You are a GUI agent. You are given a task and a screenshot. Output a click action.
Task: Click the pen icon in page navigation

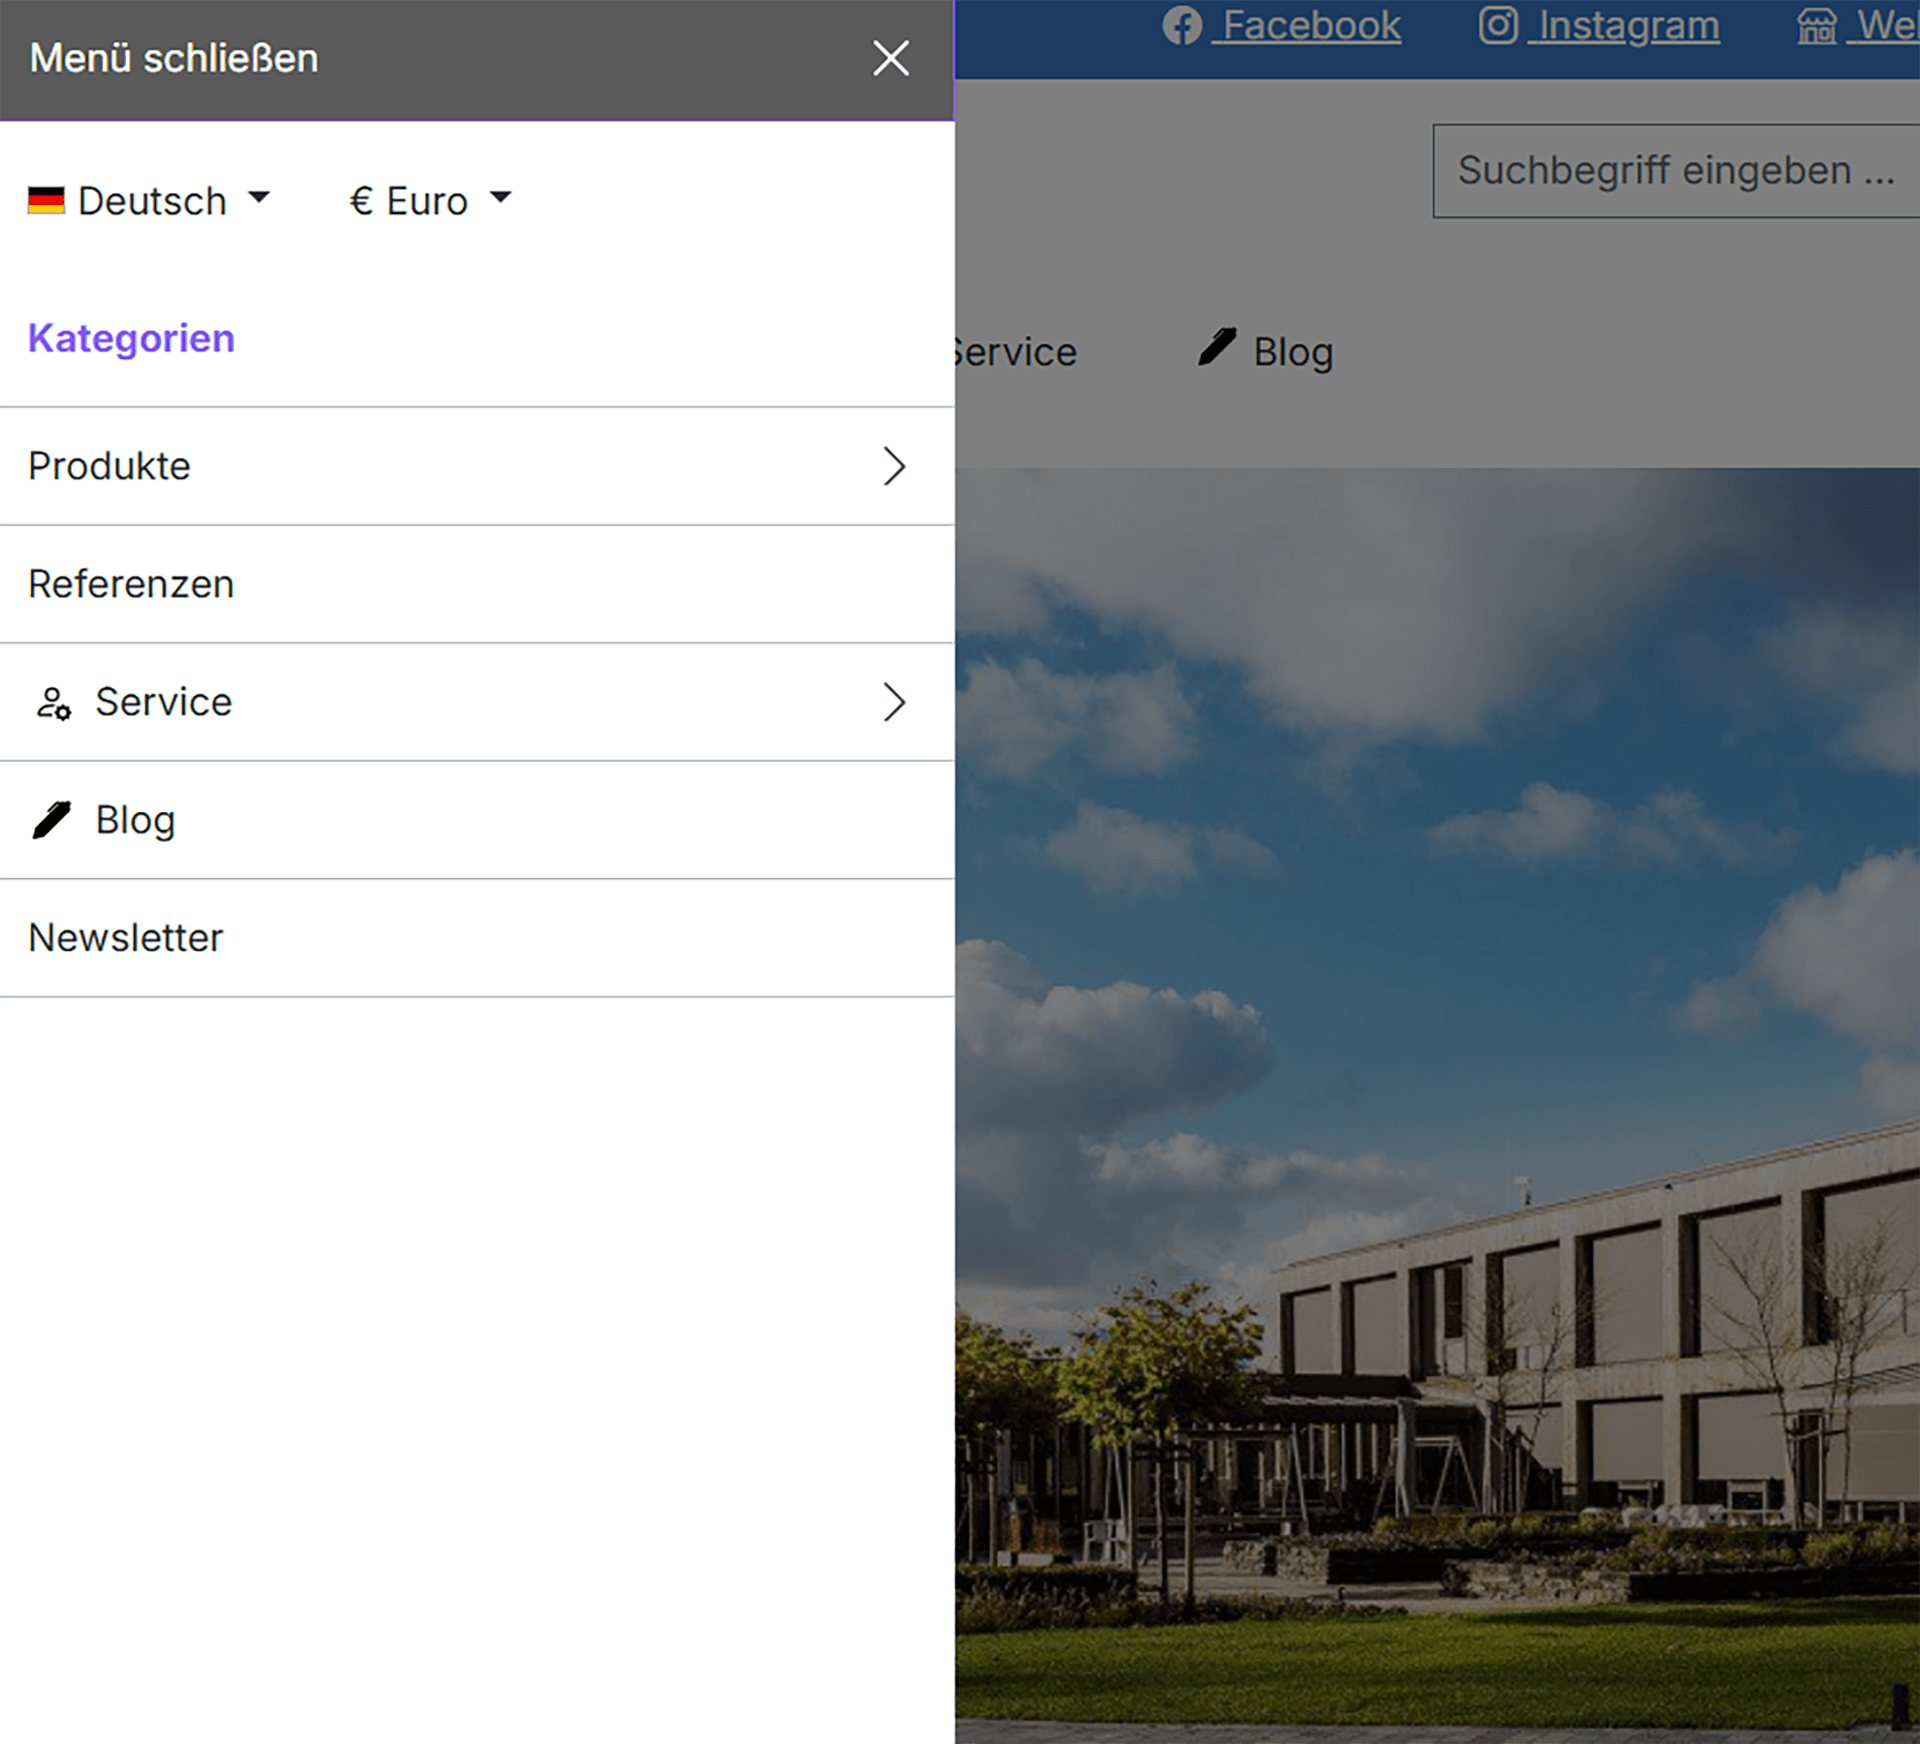[1217, 347]
